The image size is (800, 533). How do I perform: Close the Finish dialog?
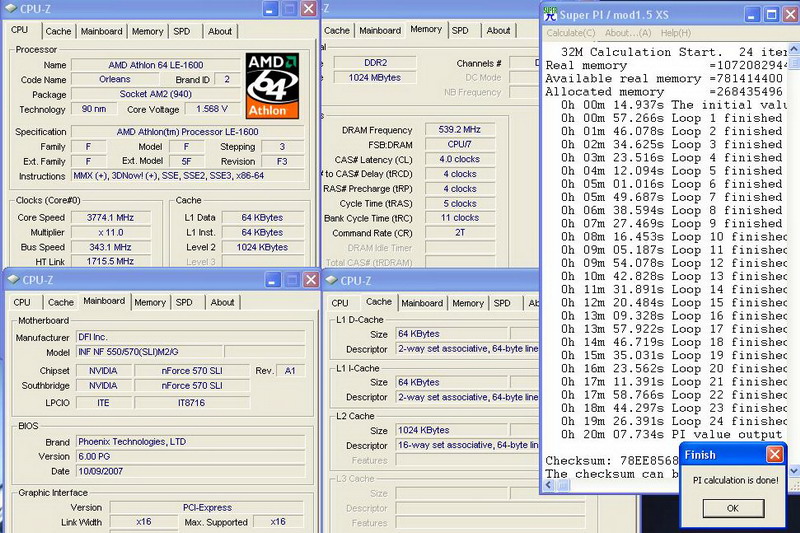774,454
